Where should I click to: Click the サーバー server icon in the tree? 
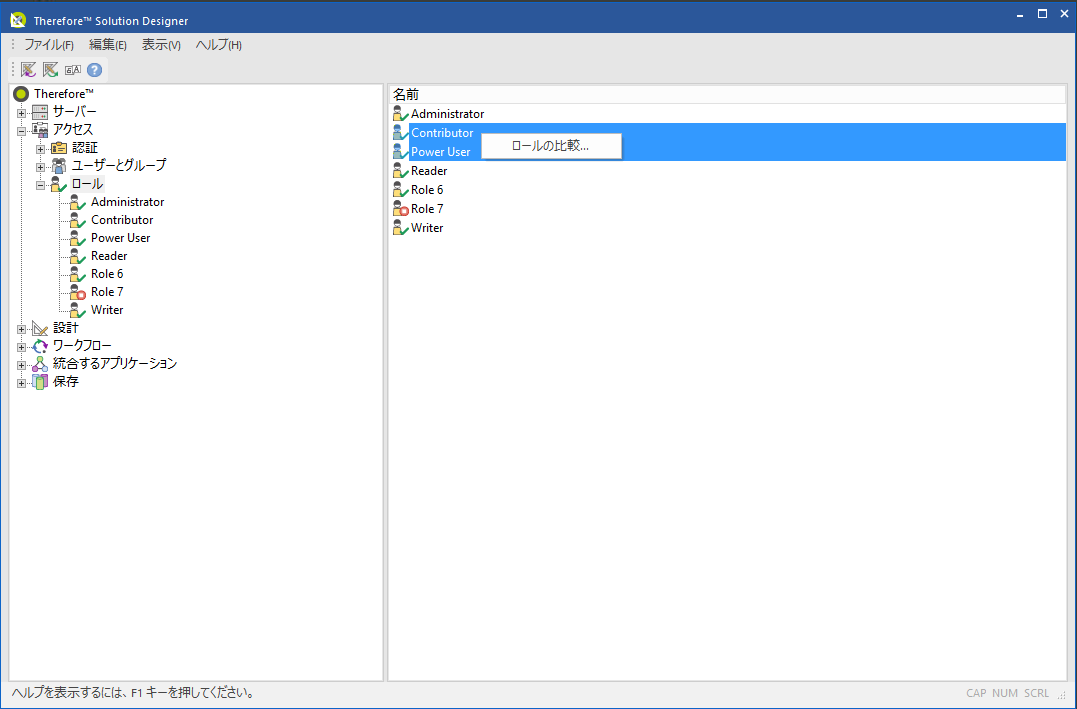[x=41, y=112]
